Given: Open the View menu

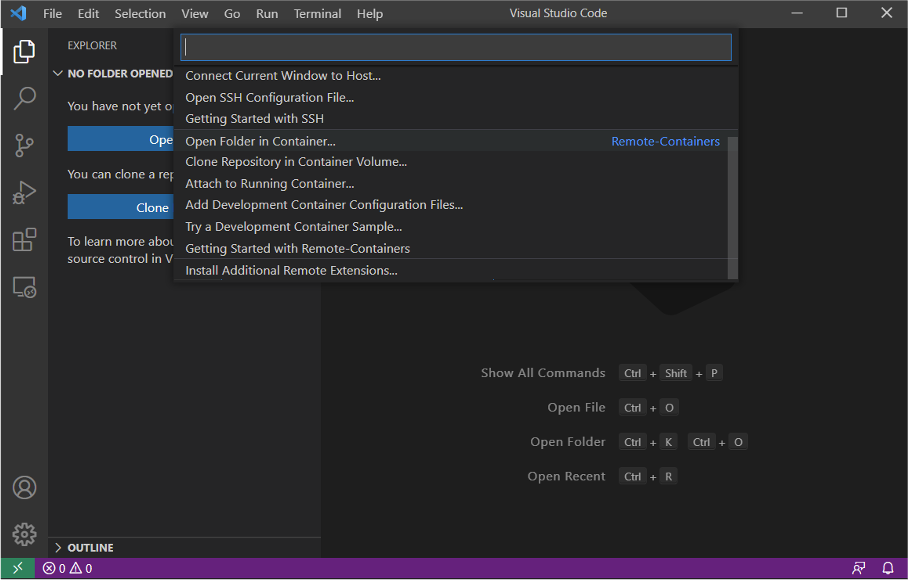Looking at the screenshot, I should point(195,13).
